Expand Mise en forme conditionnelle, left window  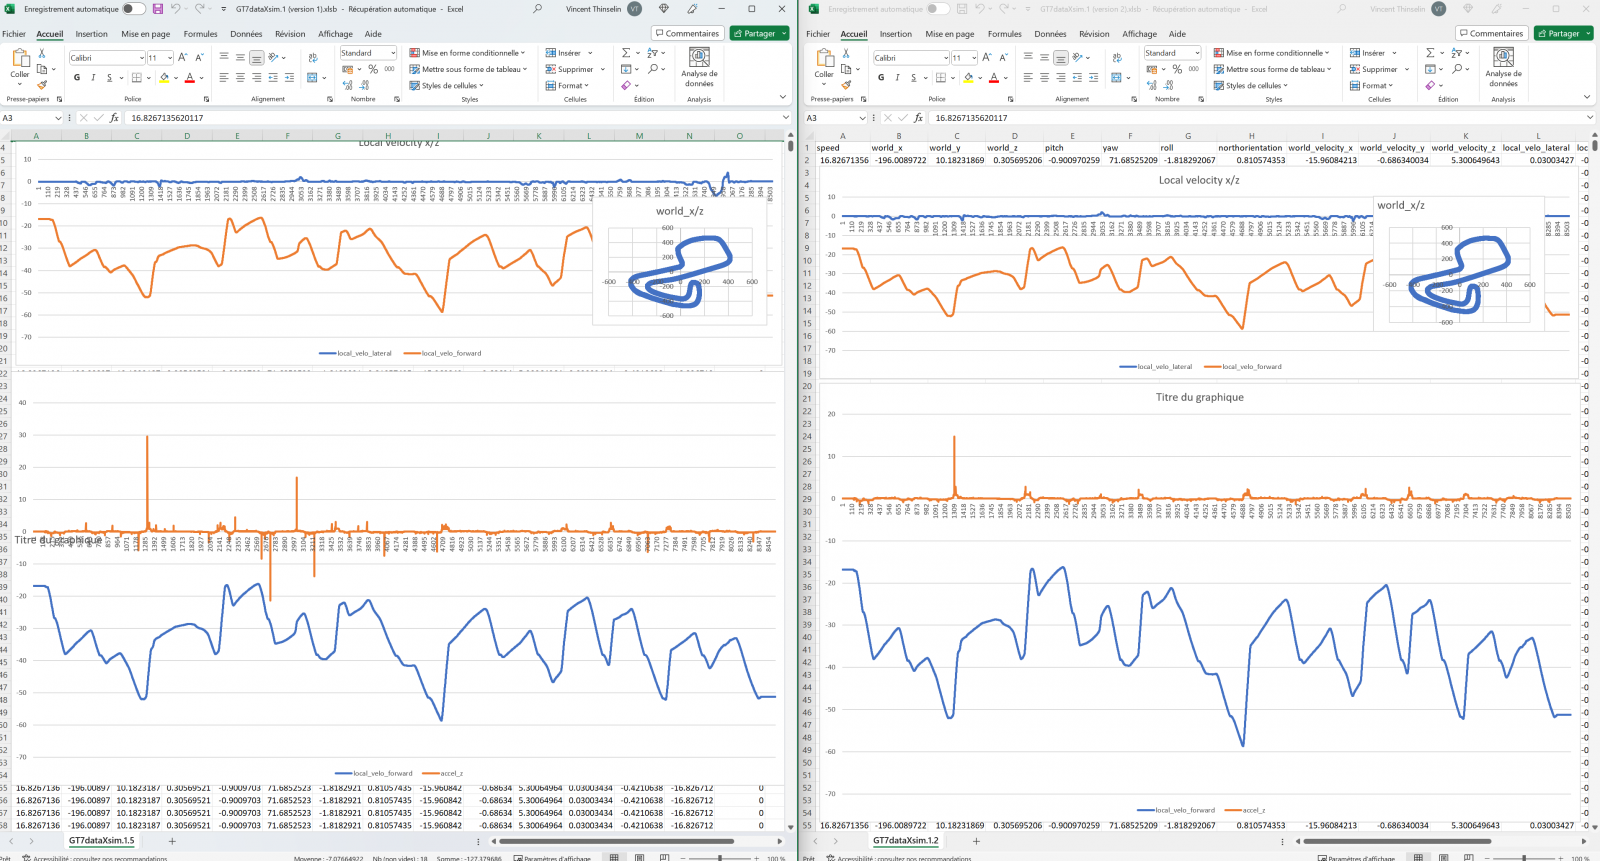coord(467,53)
